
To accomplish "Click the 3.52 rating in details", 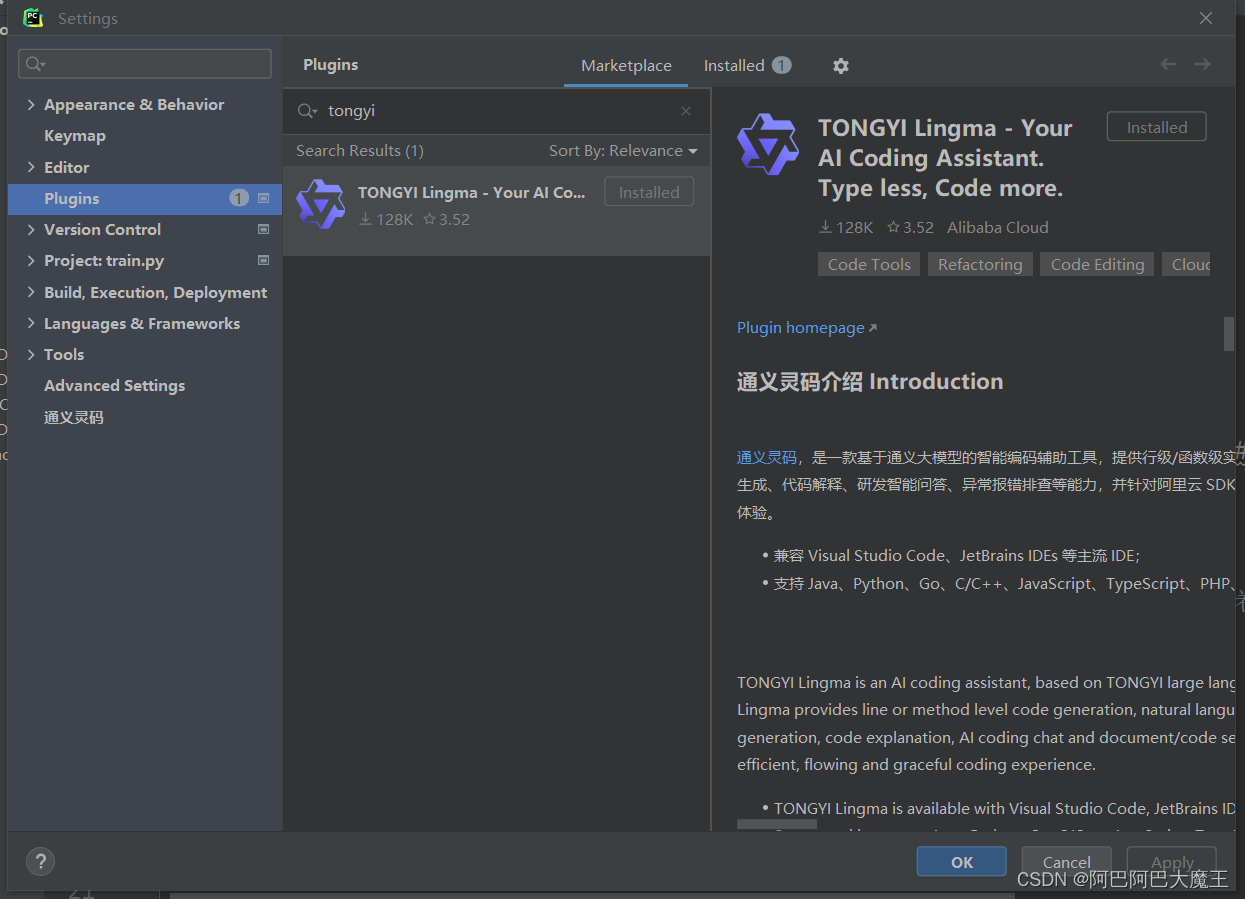I will tap(910, 227).
